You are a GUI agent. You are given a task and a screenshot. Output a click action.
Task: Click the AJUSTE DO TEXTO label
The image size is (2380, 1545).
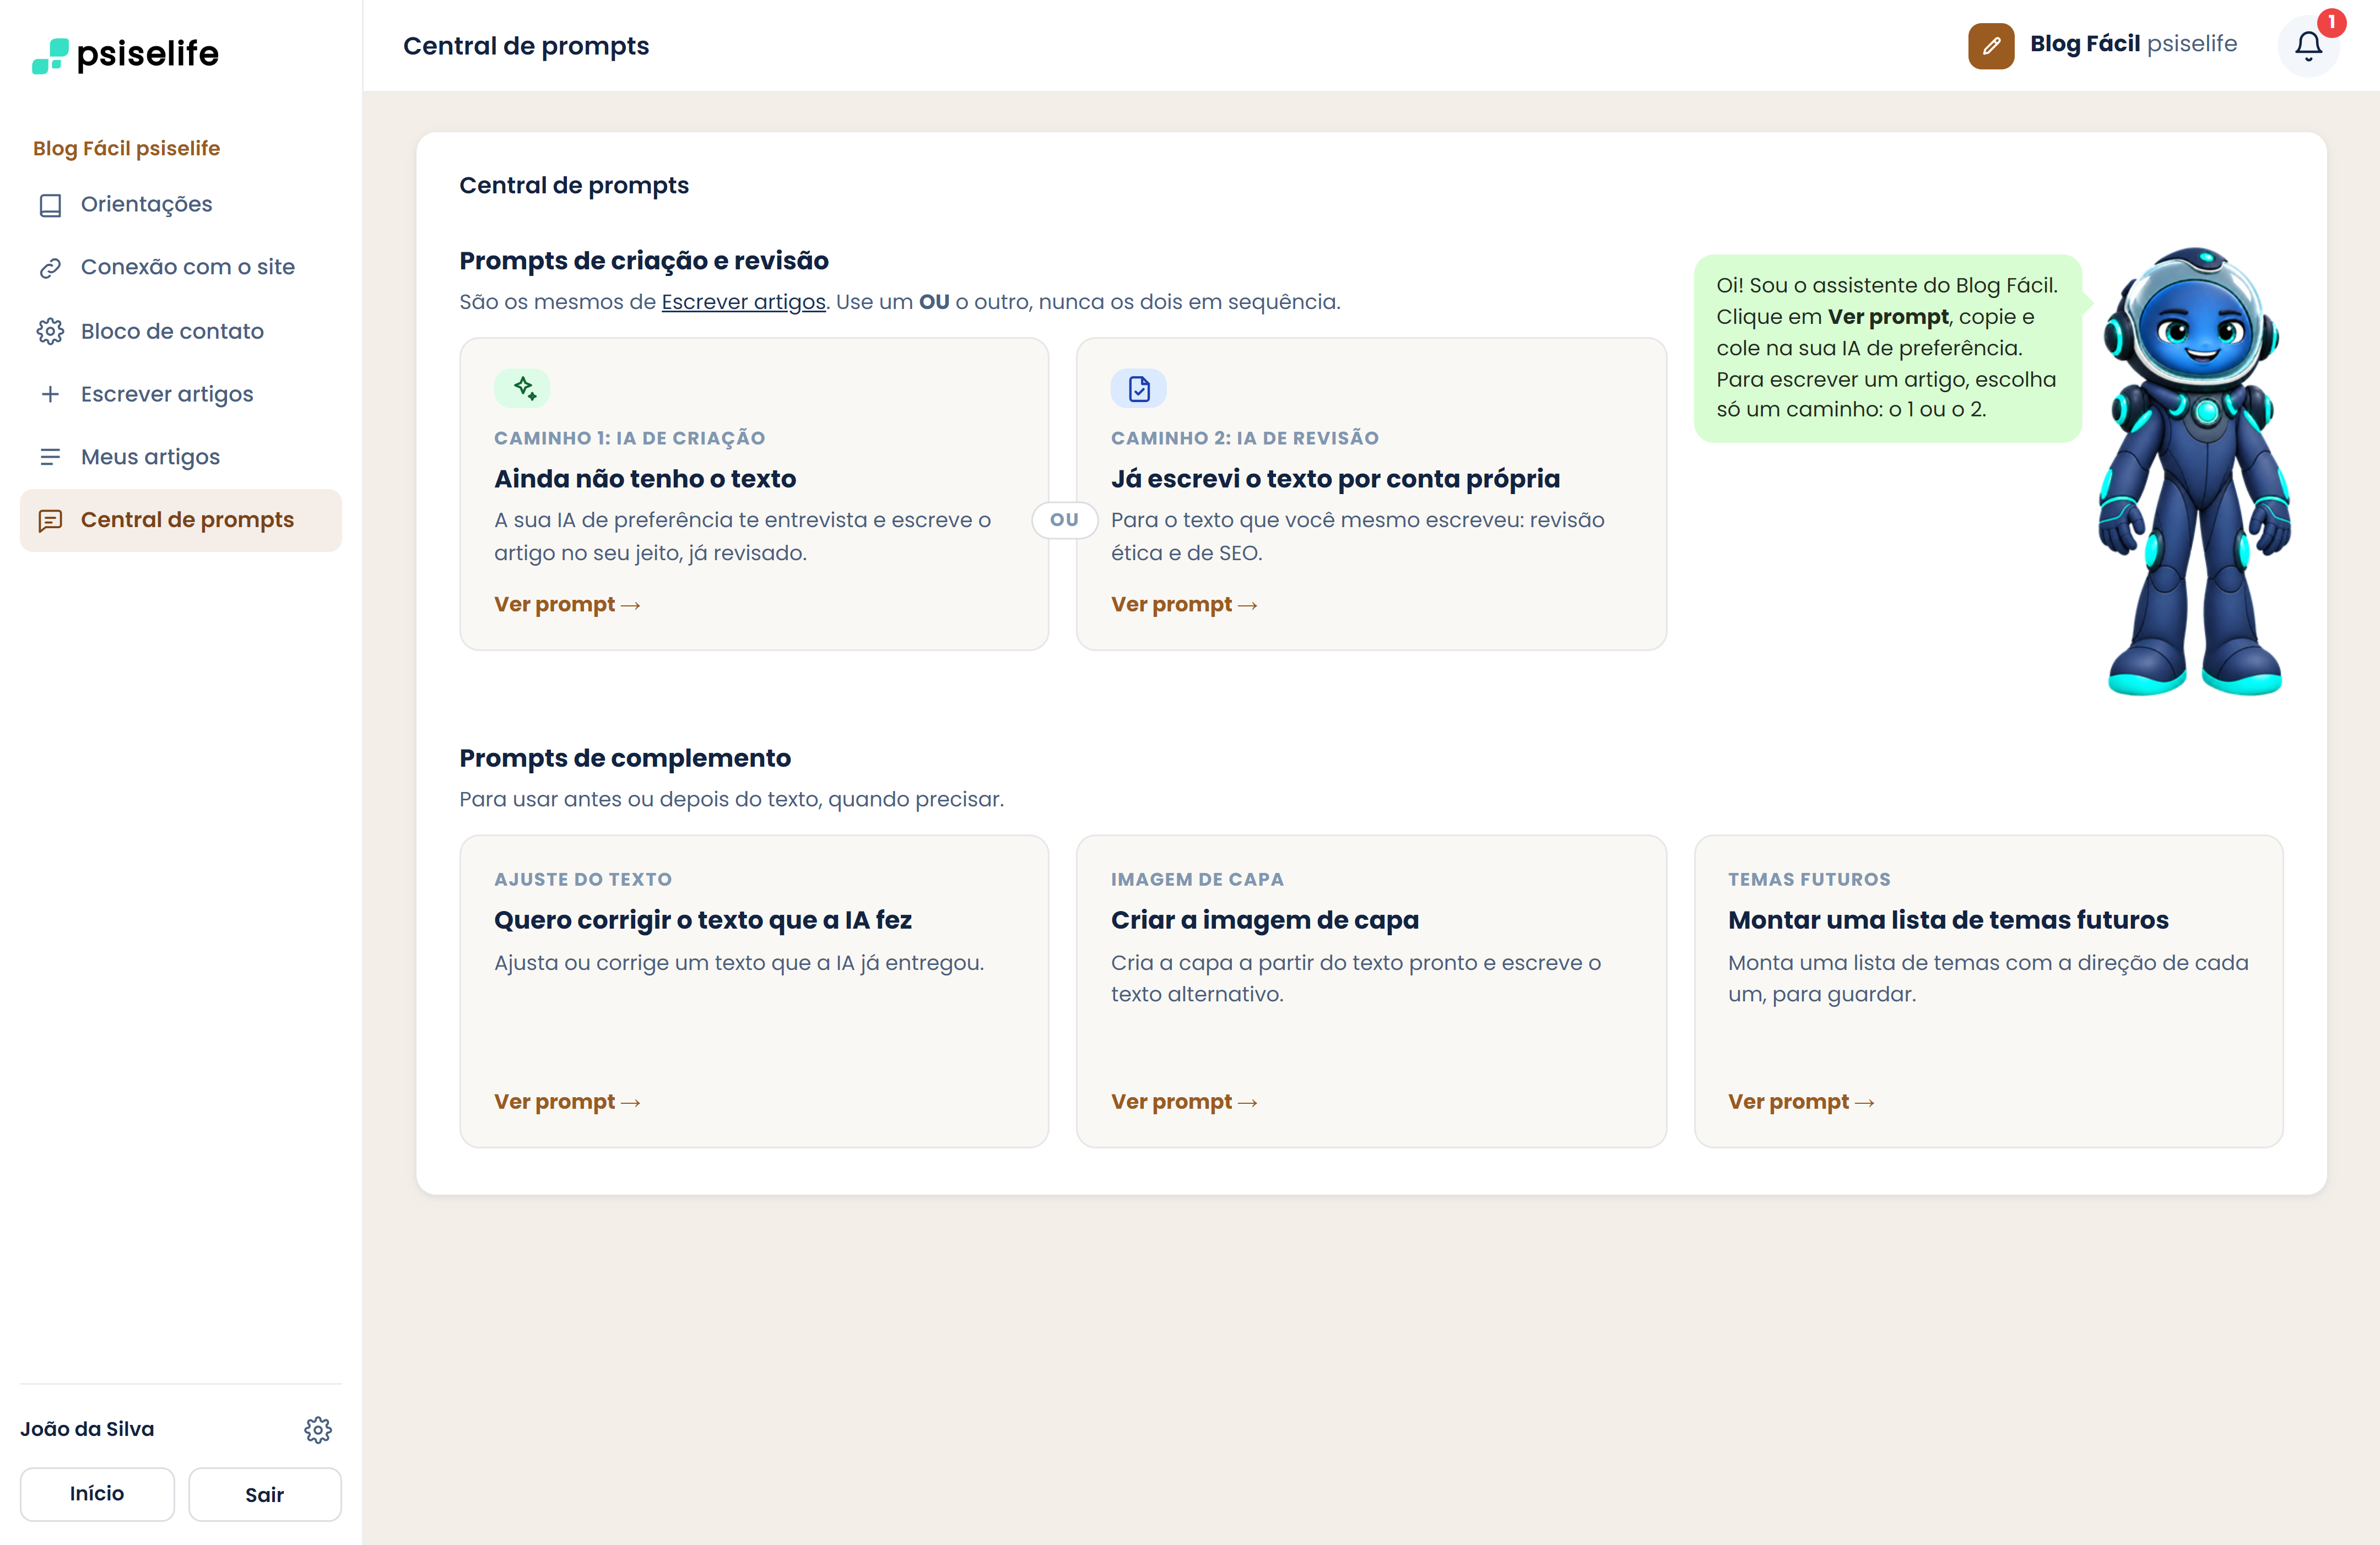[583, 880]
